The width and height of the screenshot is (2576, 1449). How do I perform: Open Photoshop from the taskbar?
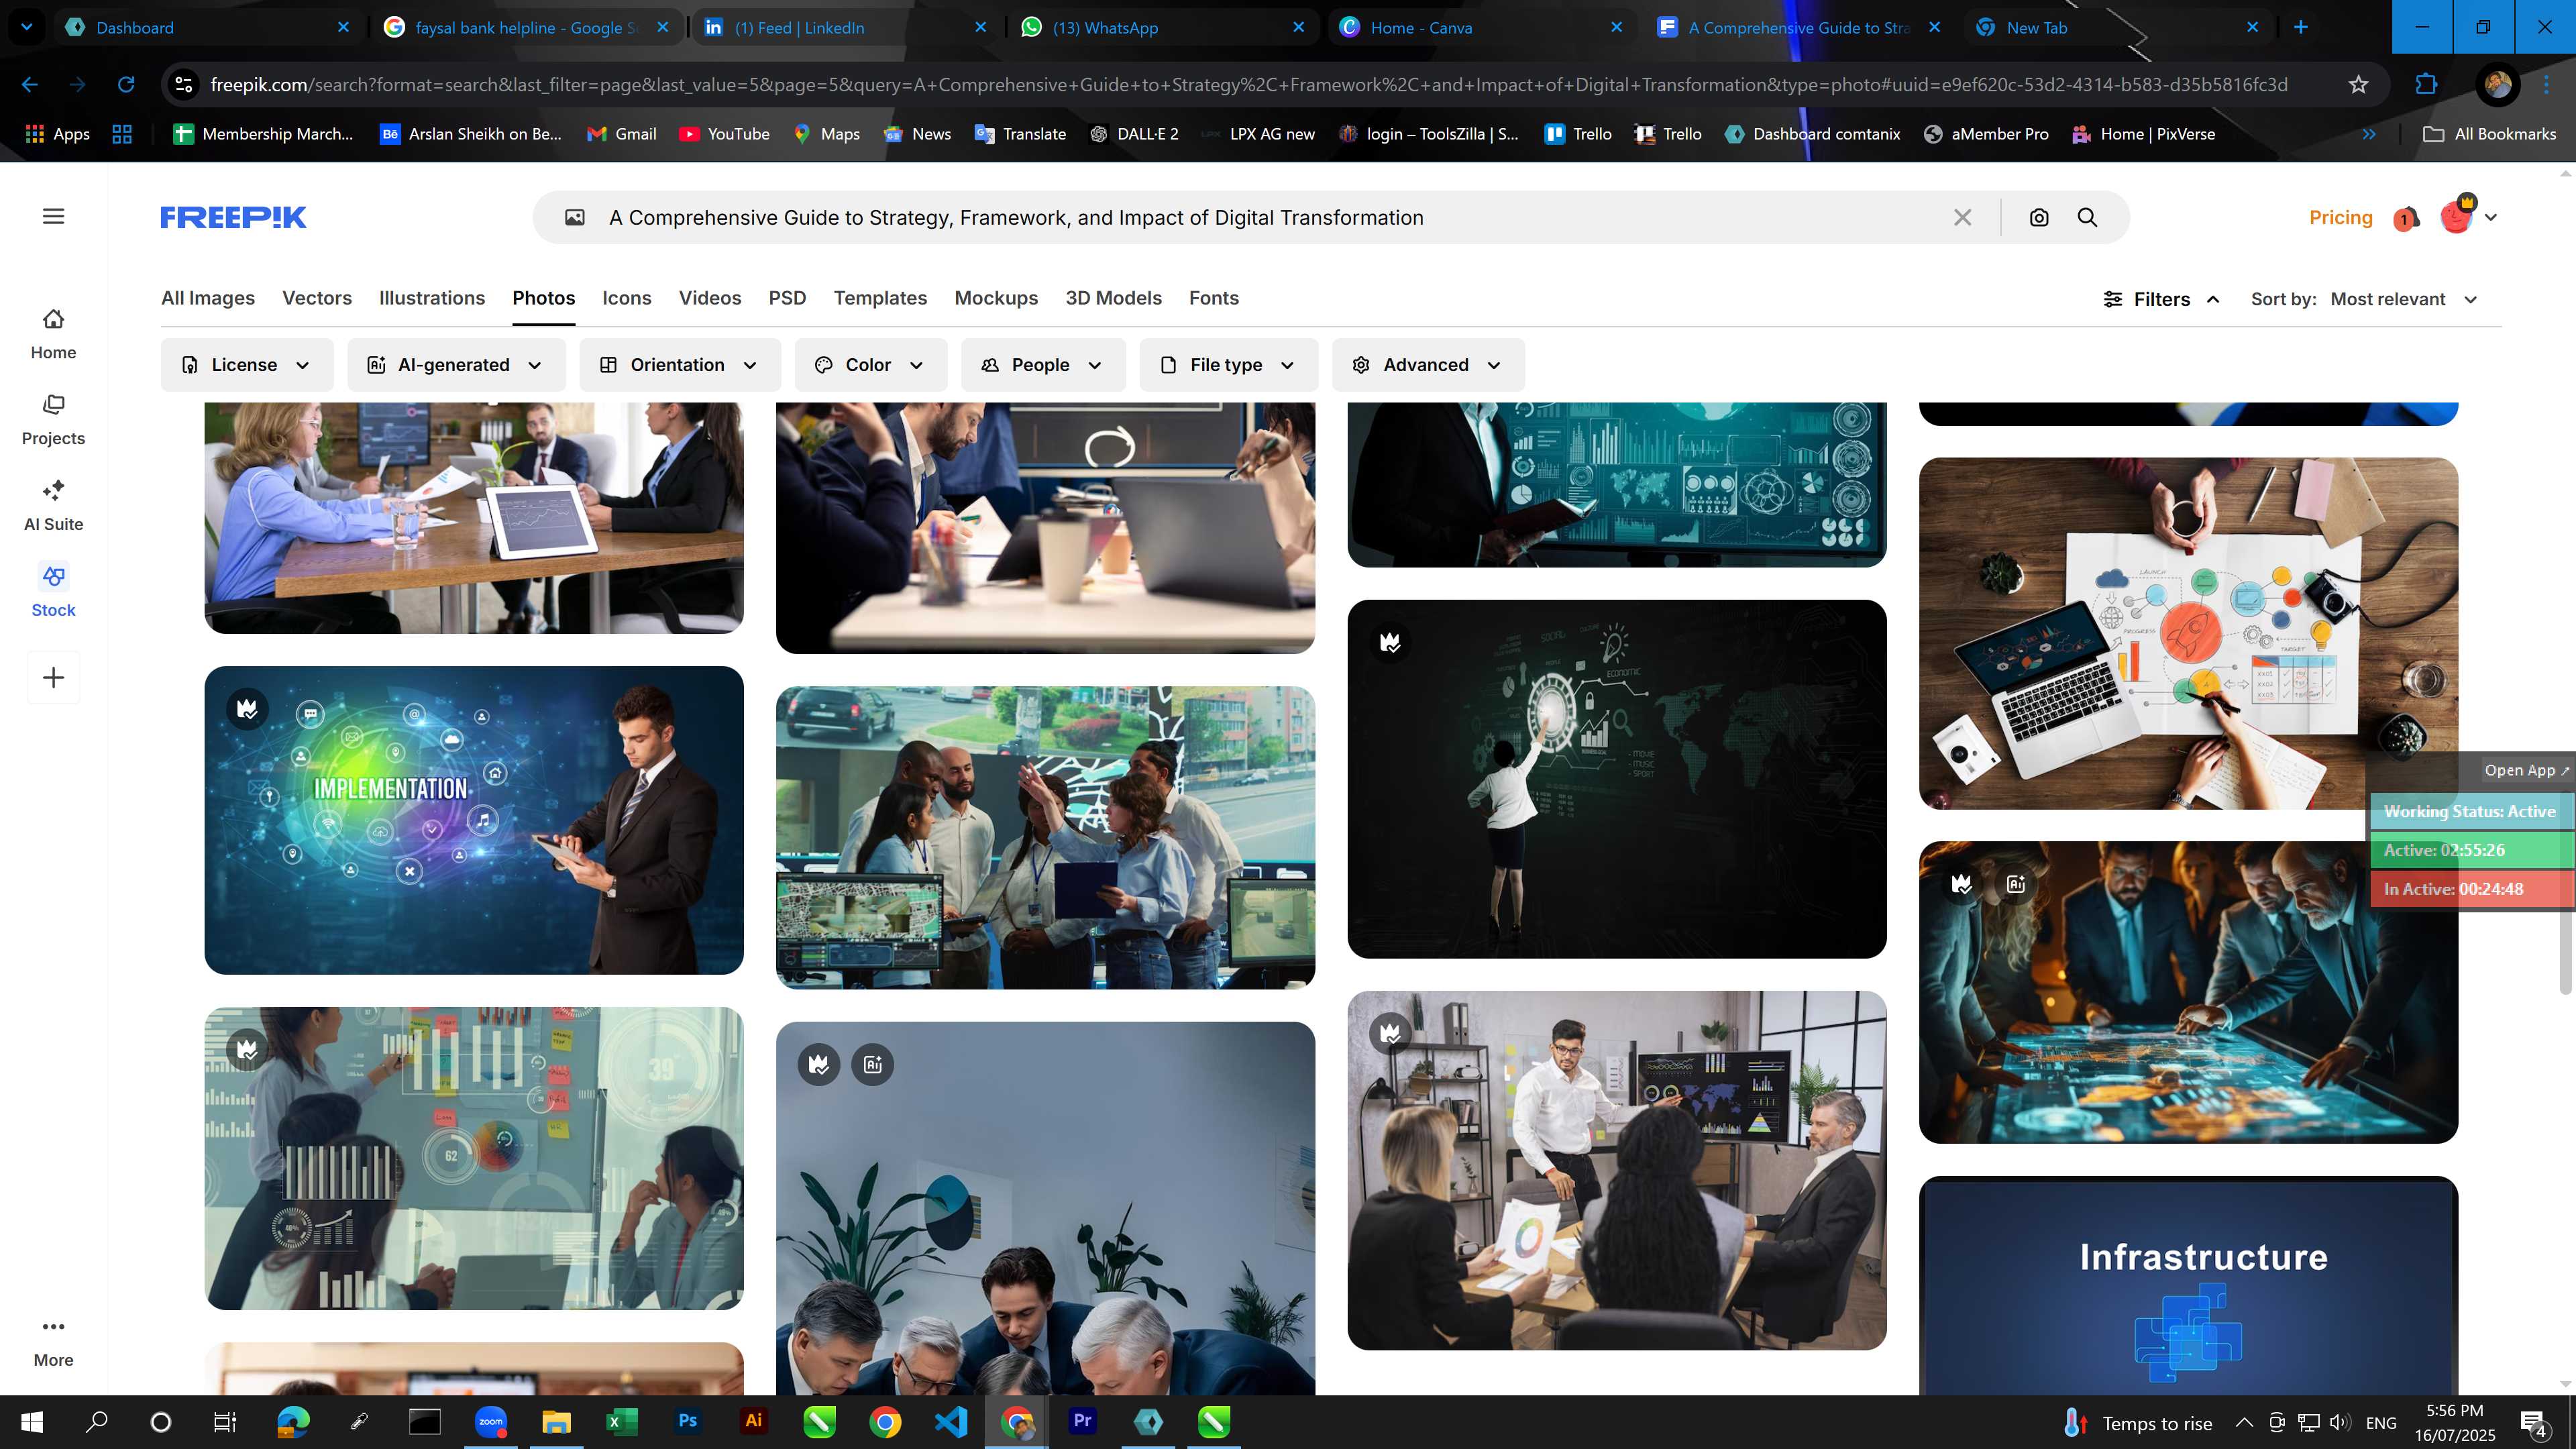[688, 1421]
